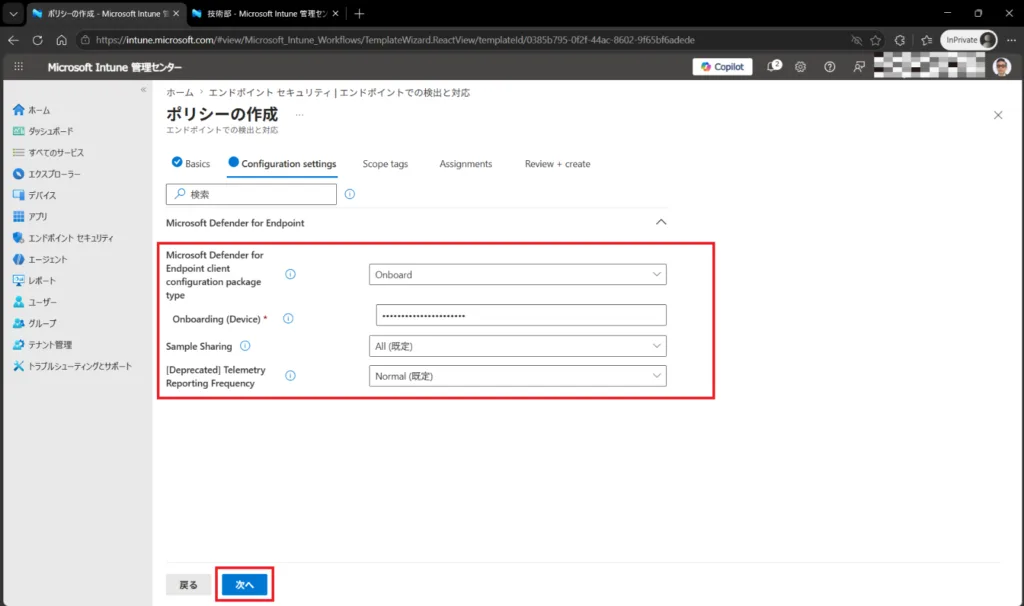Close the ポリシーの作成 browser tab
1024x606 pixels.
(176, 13)
